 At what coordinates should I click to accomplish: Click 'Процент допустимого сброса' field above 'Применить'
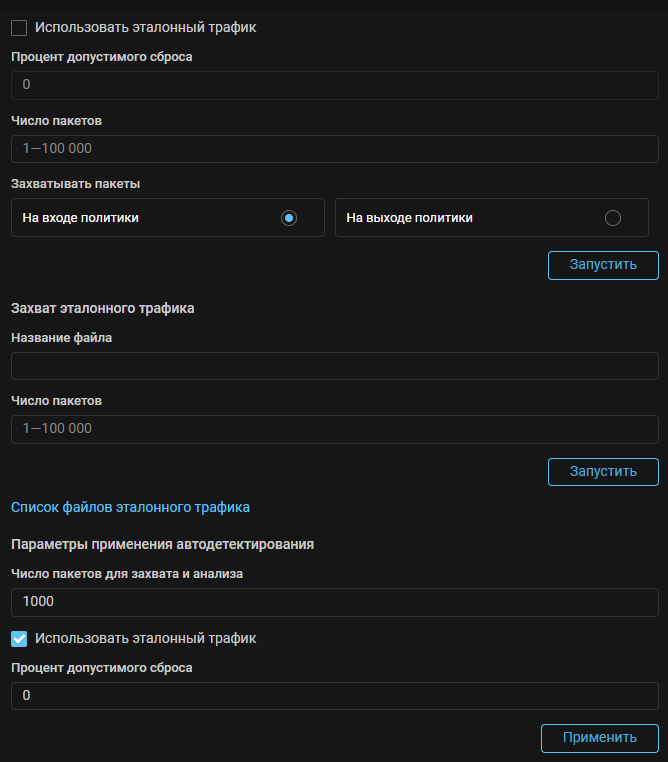point(334,695)
